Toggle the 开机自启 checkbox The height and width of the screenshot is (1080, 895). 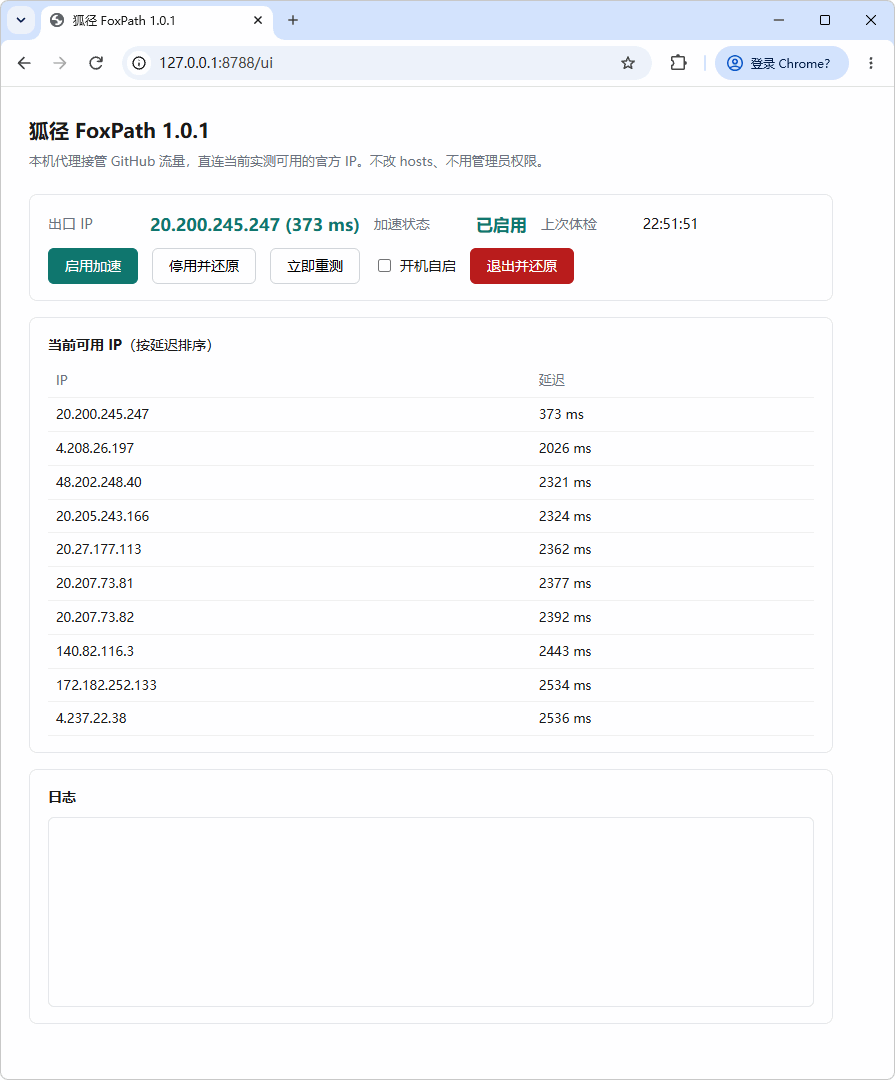coord(384,266)
